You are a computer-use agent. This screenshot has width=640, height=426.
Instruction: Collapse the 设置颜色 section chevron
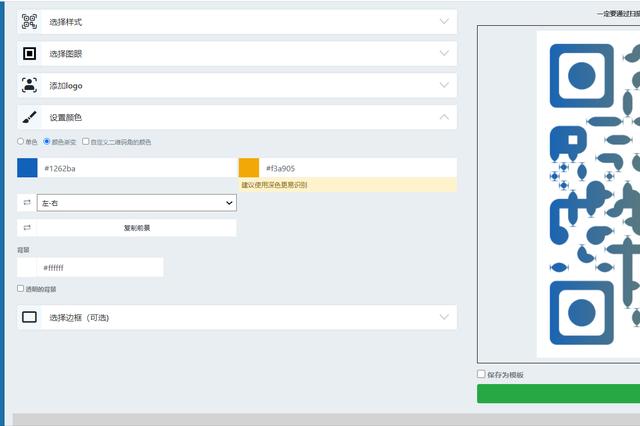[x=444, y=117]
